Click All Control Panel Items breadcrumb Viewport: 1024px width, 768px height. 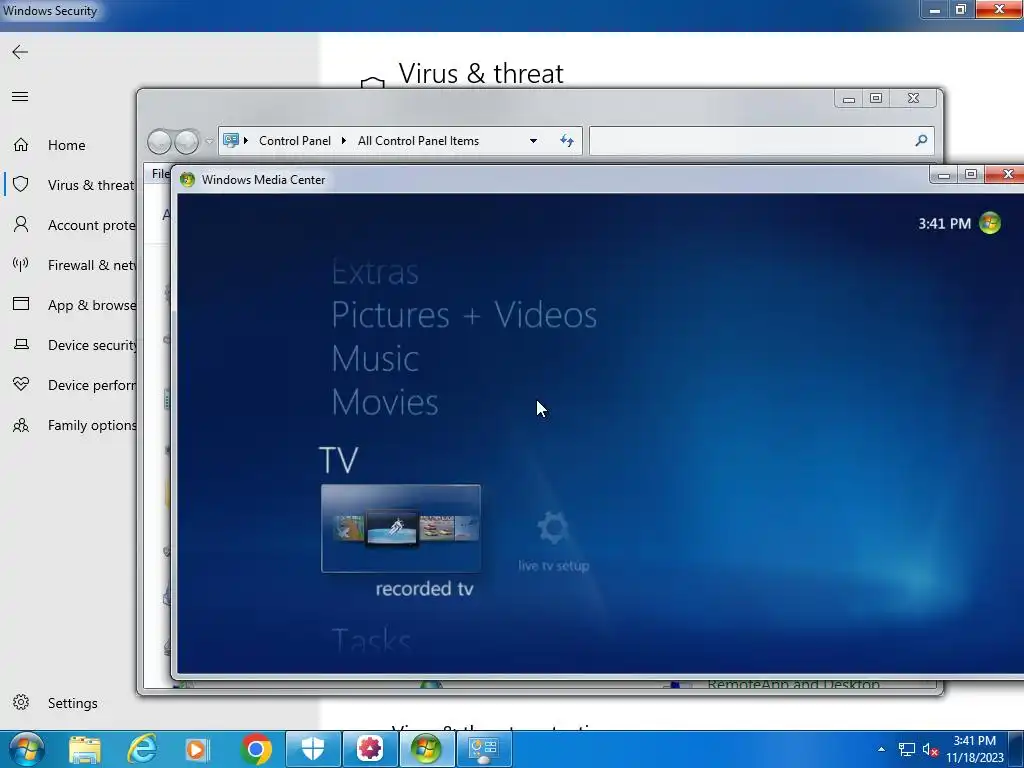418,141
